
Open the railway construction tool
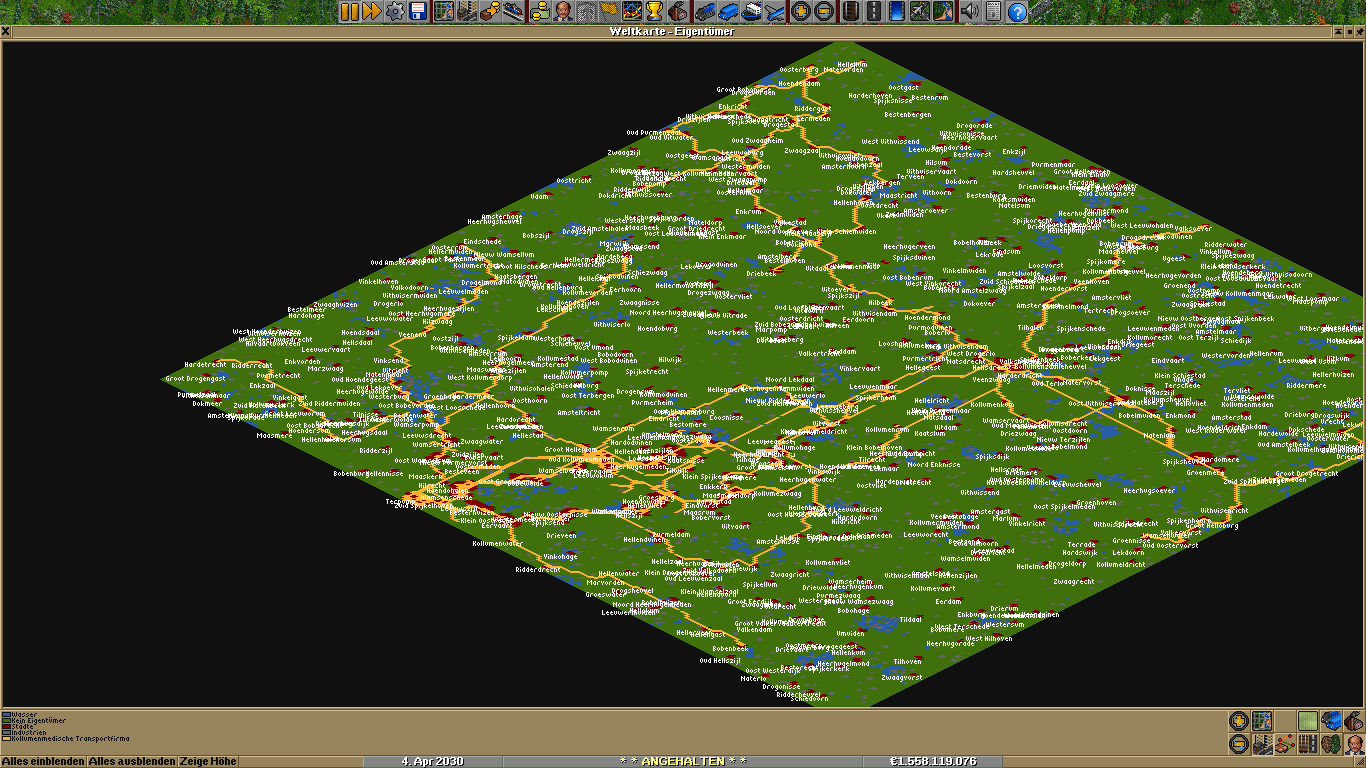[x=849, y=12]
